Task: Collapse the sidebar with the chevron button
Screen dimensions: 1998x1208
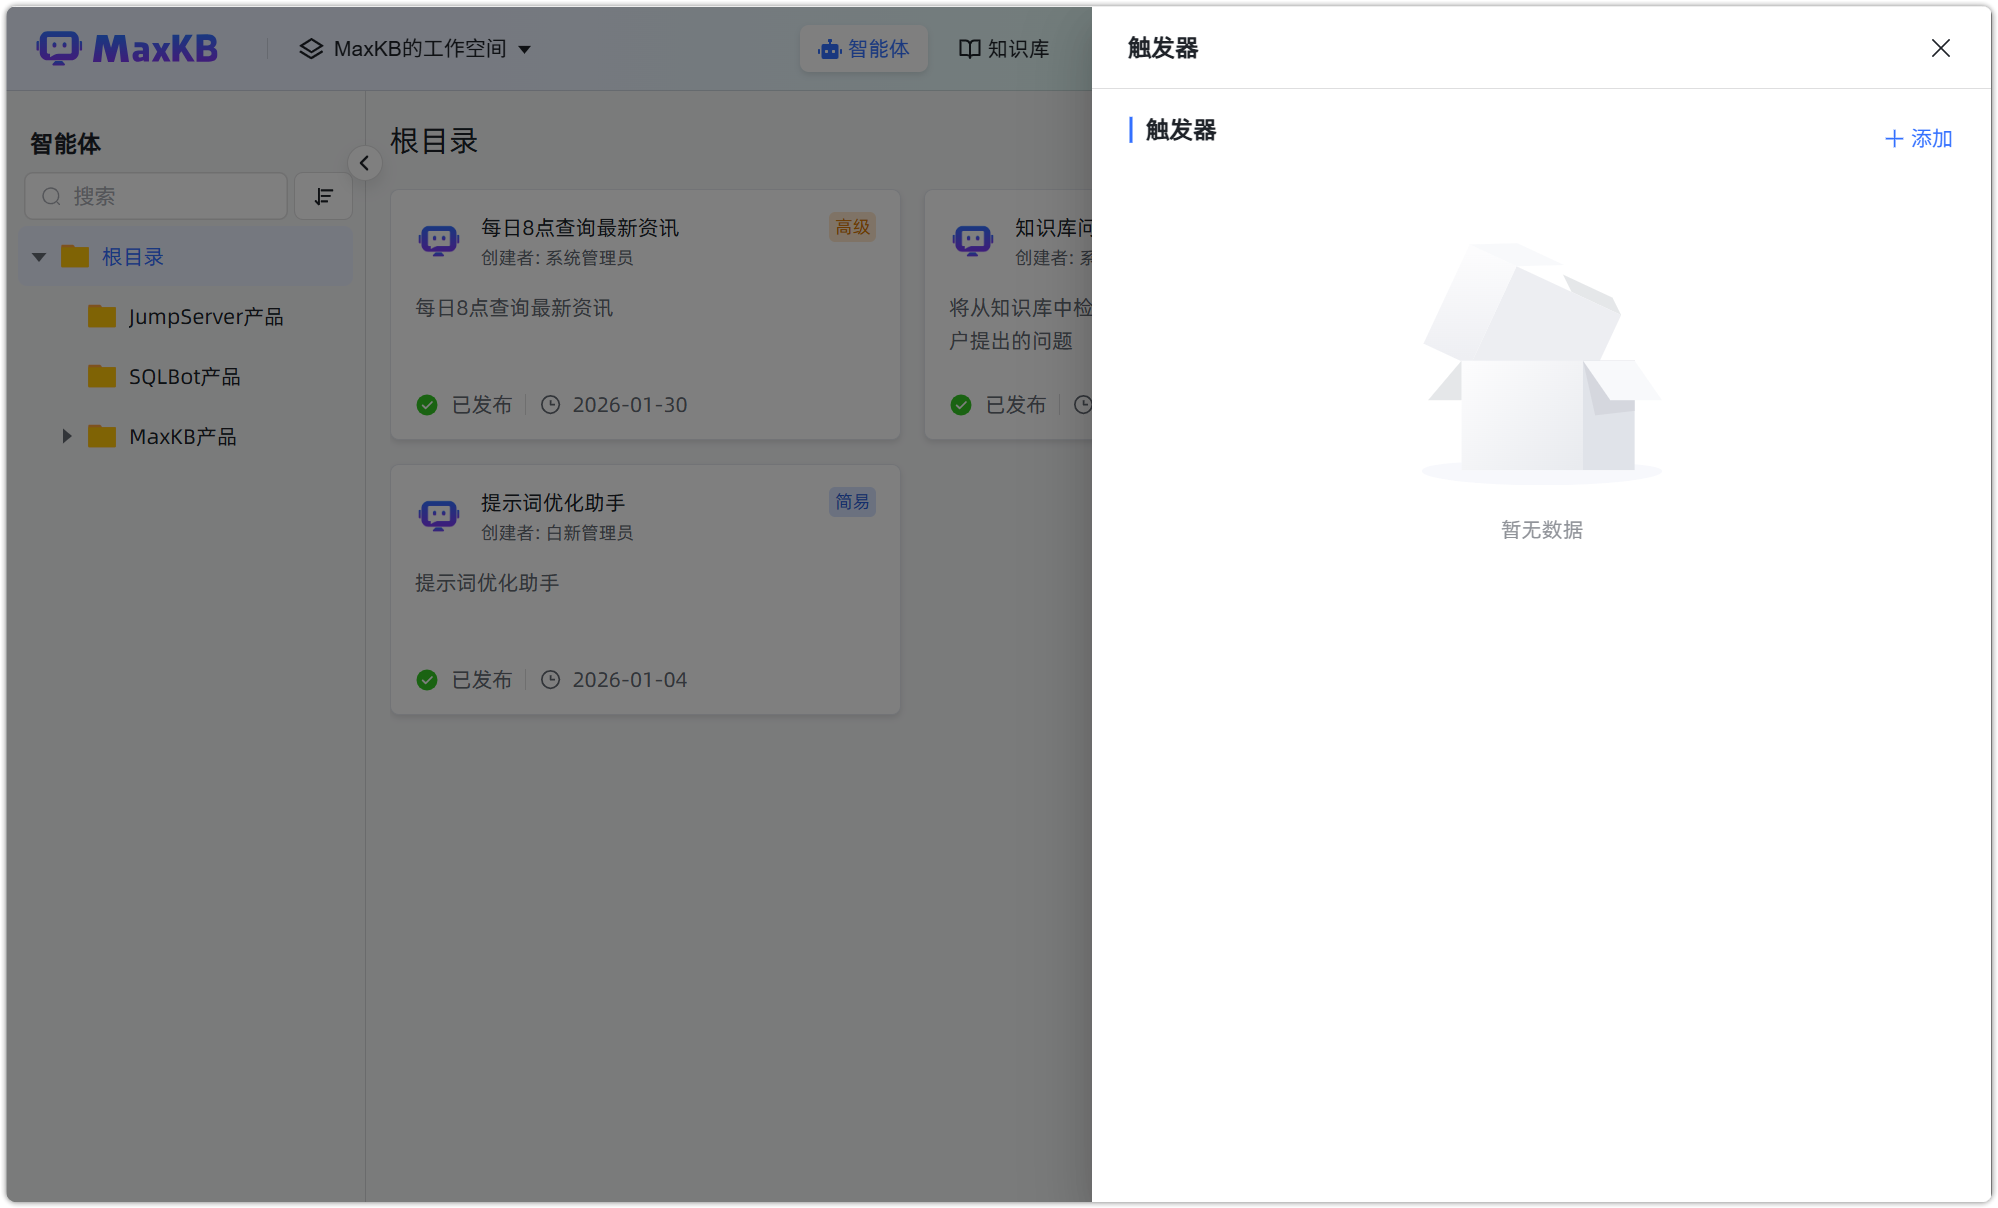Action: coord(365,163)
